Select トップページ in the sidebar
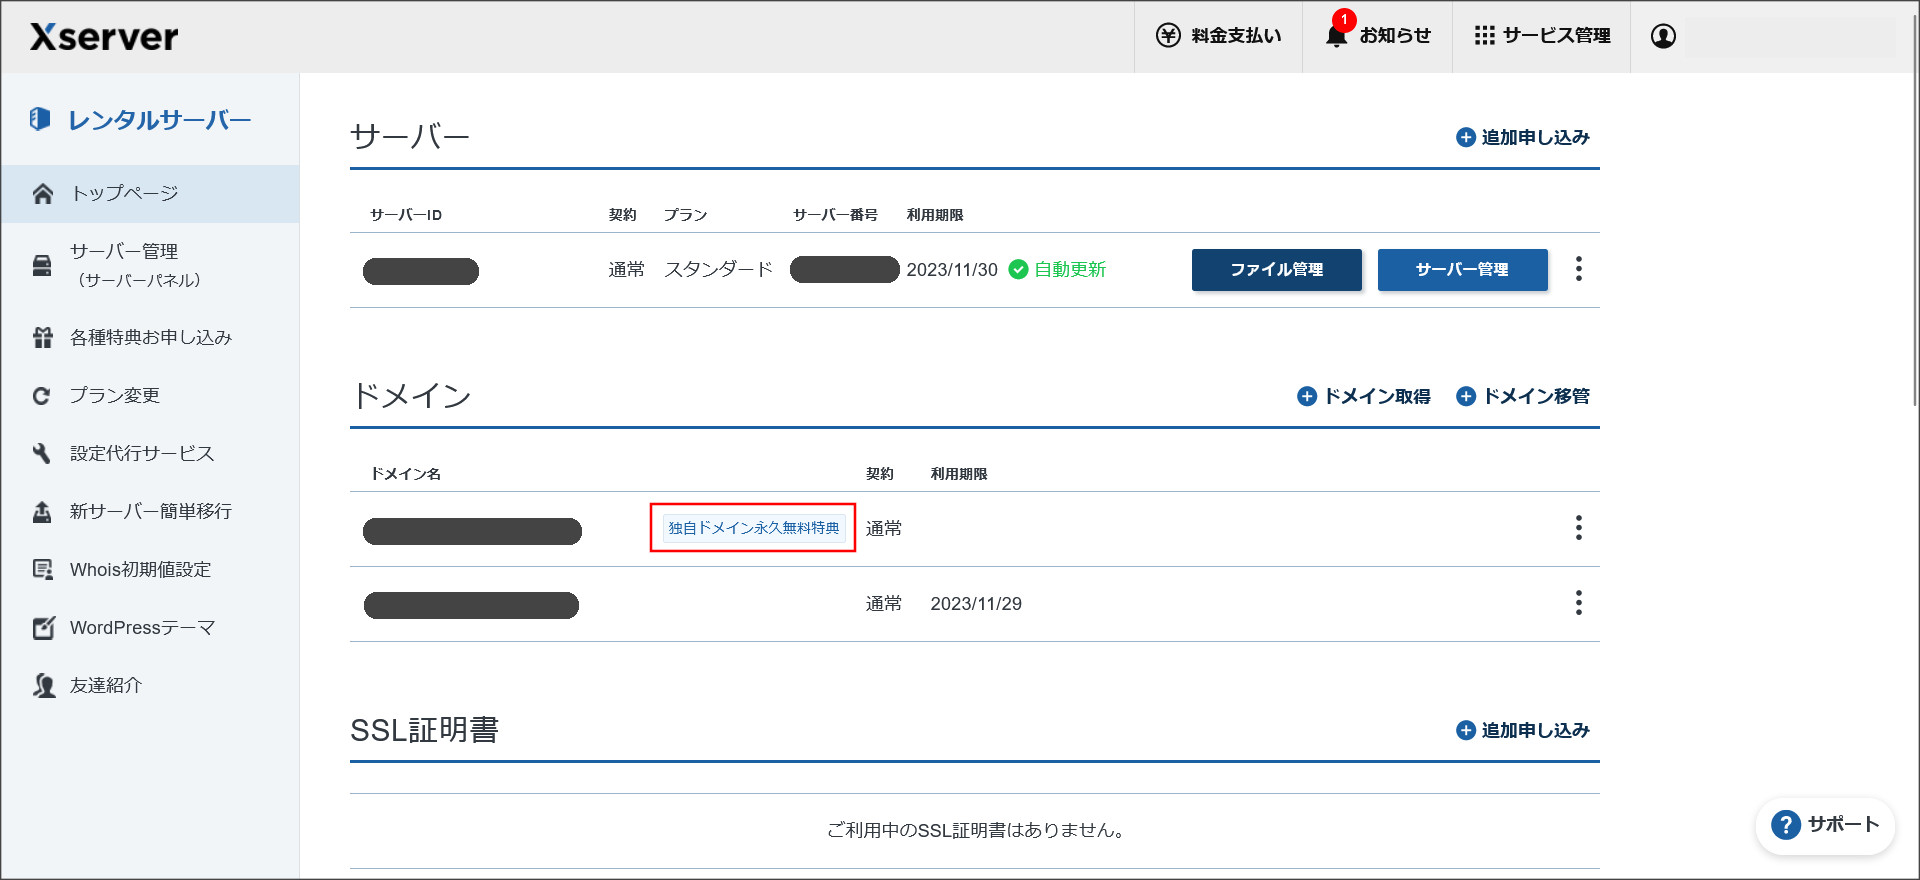This screenshot has width=1920, height=880. pos(150,193)
